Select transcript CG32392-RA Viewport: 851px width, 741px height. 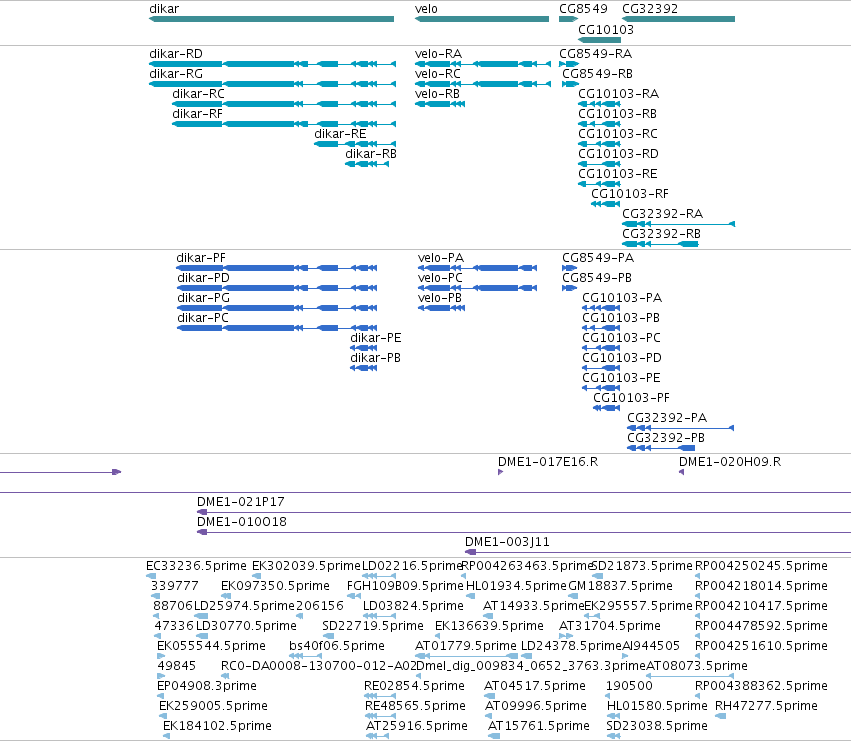[678, 224]
